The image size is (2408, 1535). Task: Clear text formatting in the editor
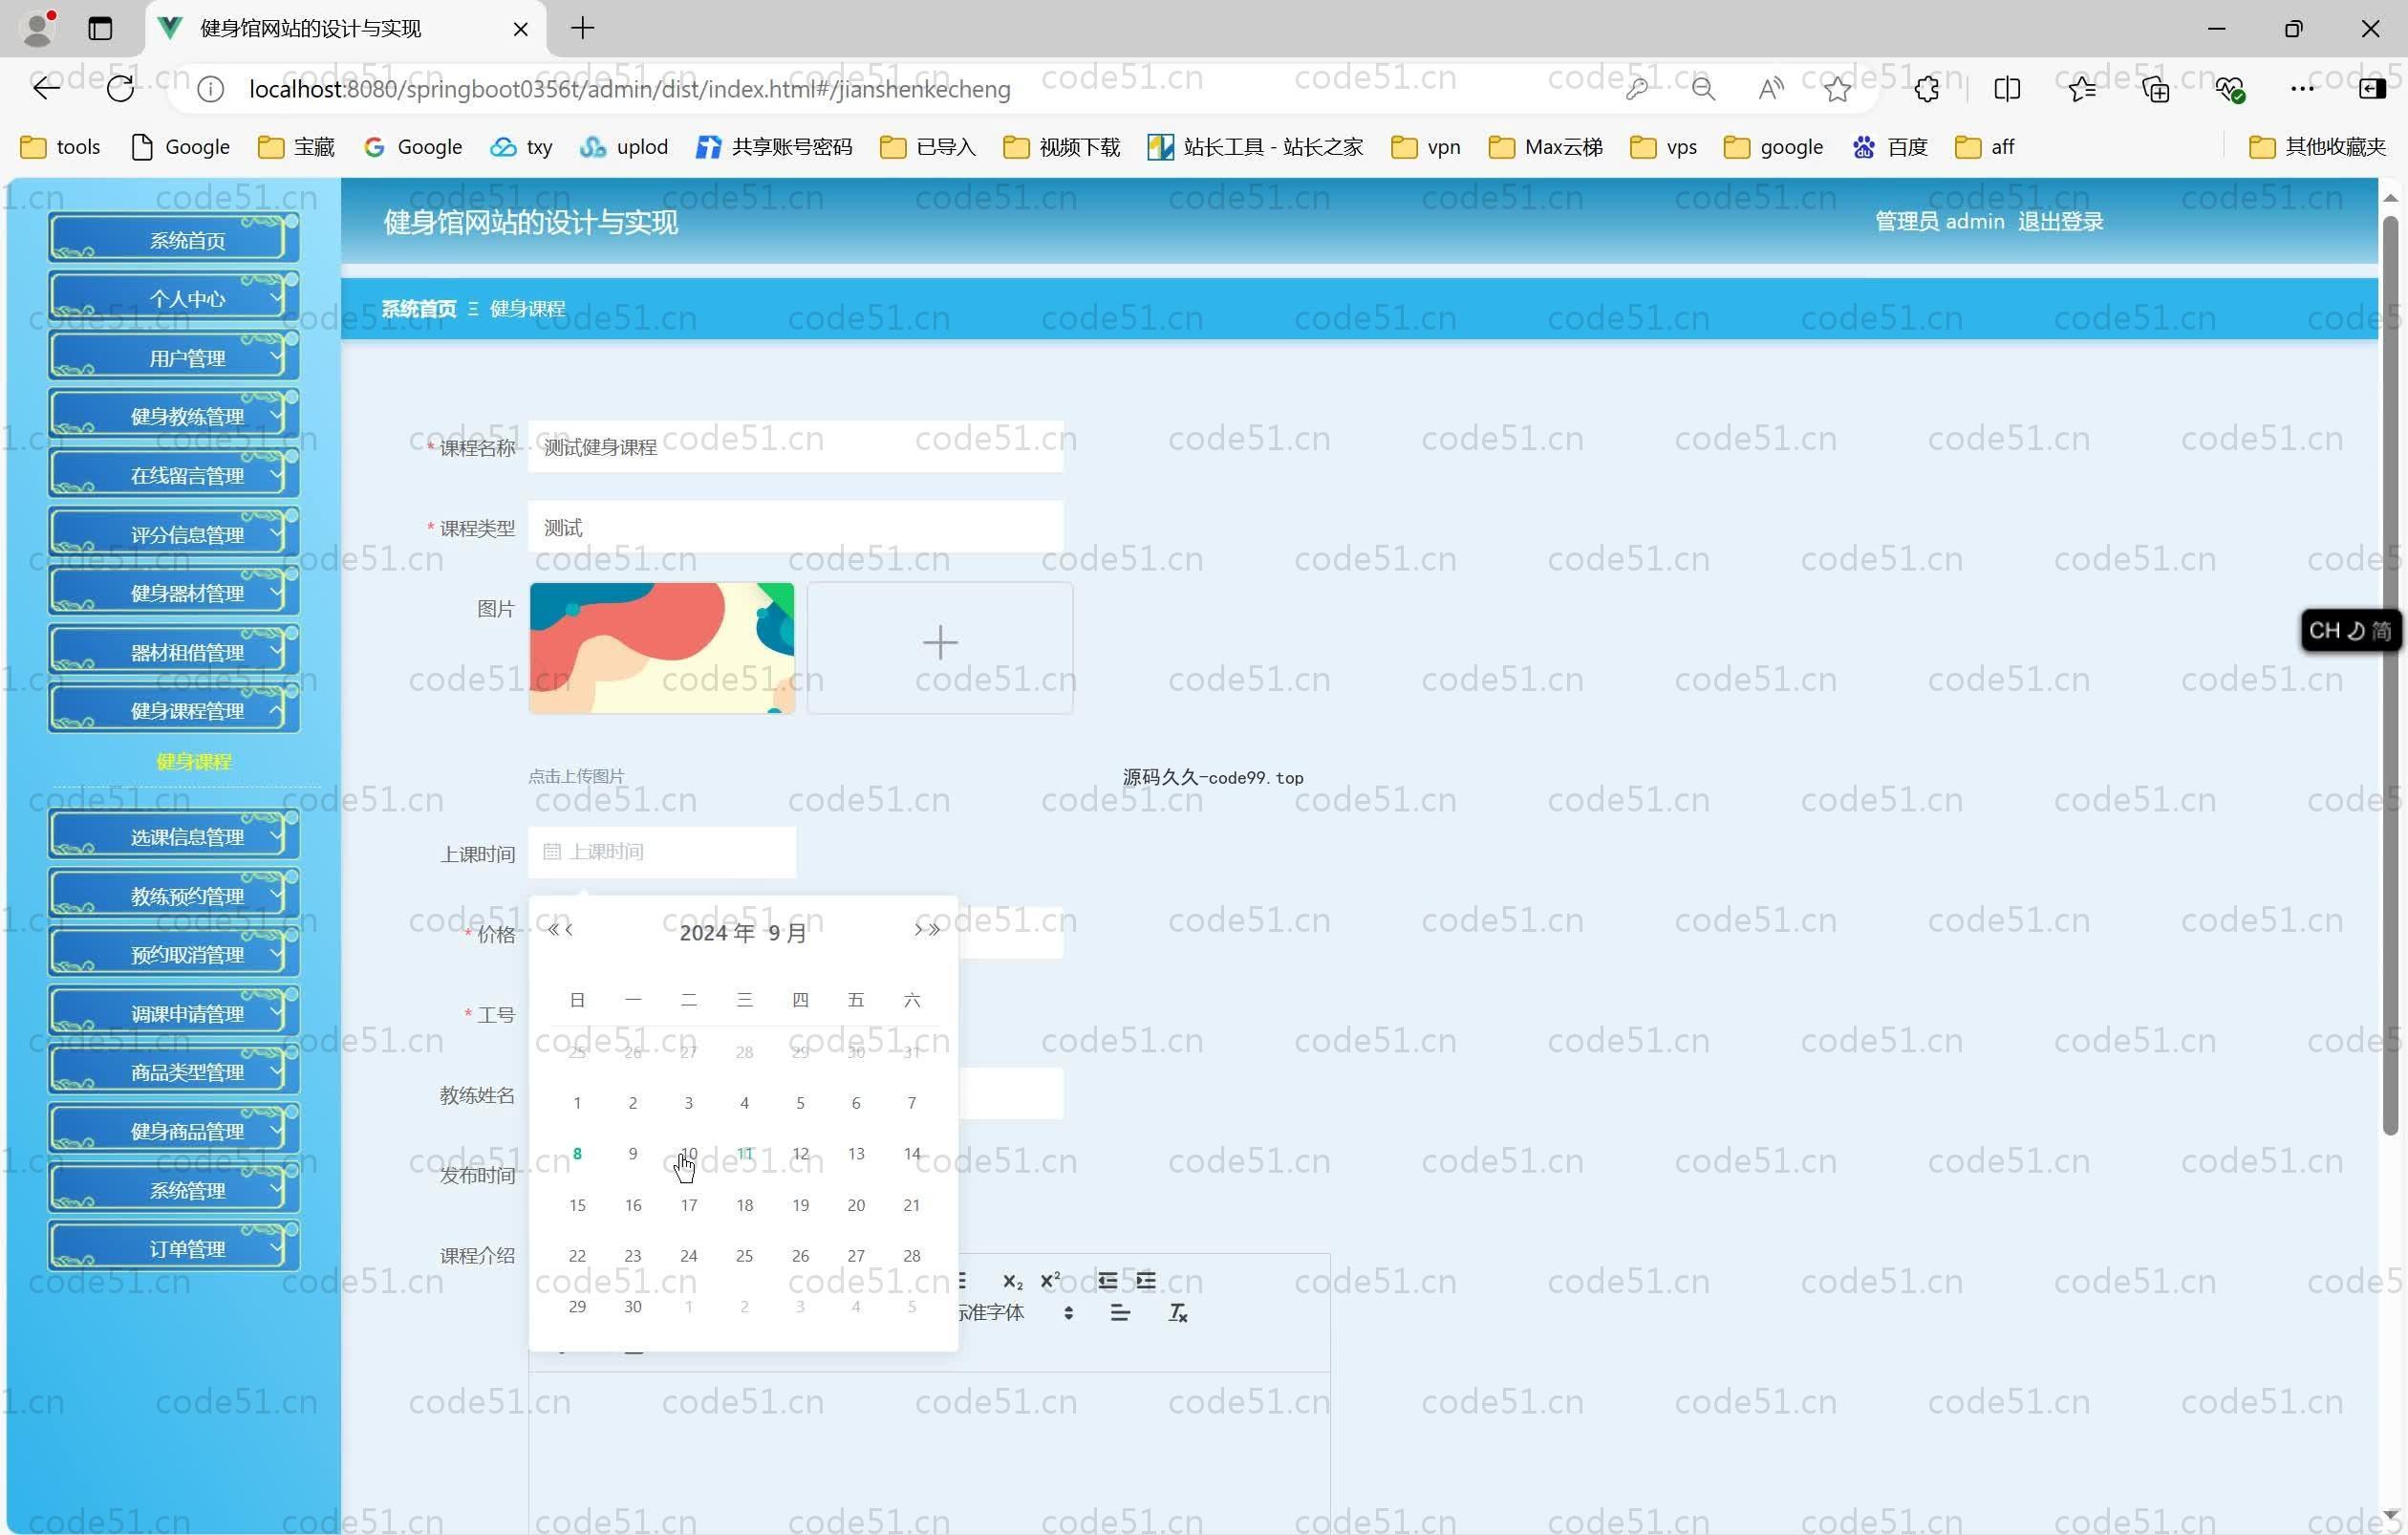pyautogui.click(x=1178, y=1313)
